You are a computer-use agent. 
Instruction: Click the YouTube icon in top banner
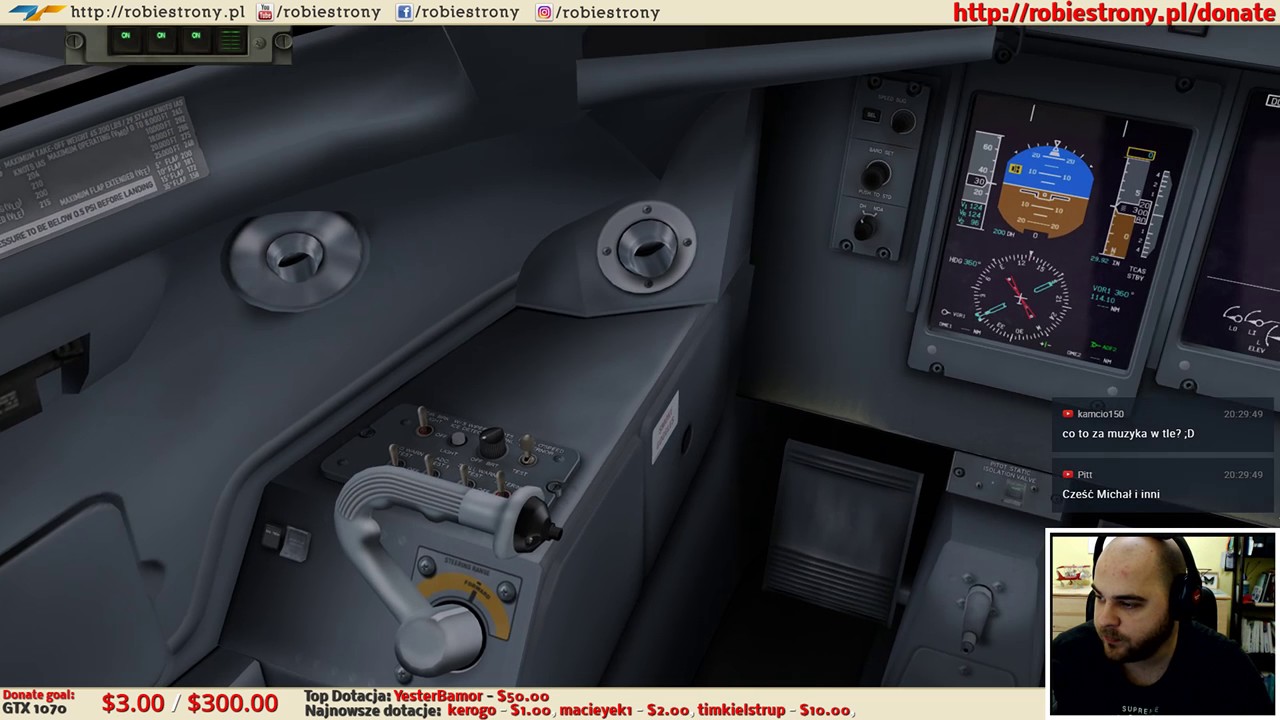(x=264, y=12)
